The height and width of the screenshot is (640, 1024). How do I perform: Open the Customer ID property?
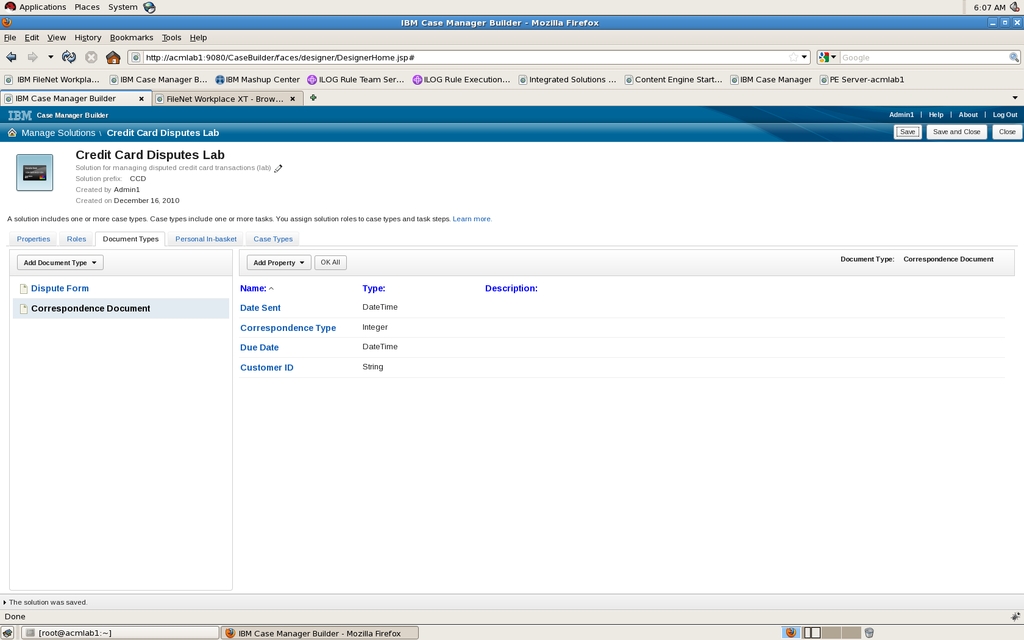pos(266,368)
